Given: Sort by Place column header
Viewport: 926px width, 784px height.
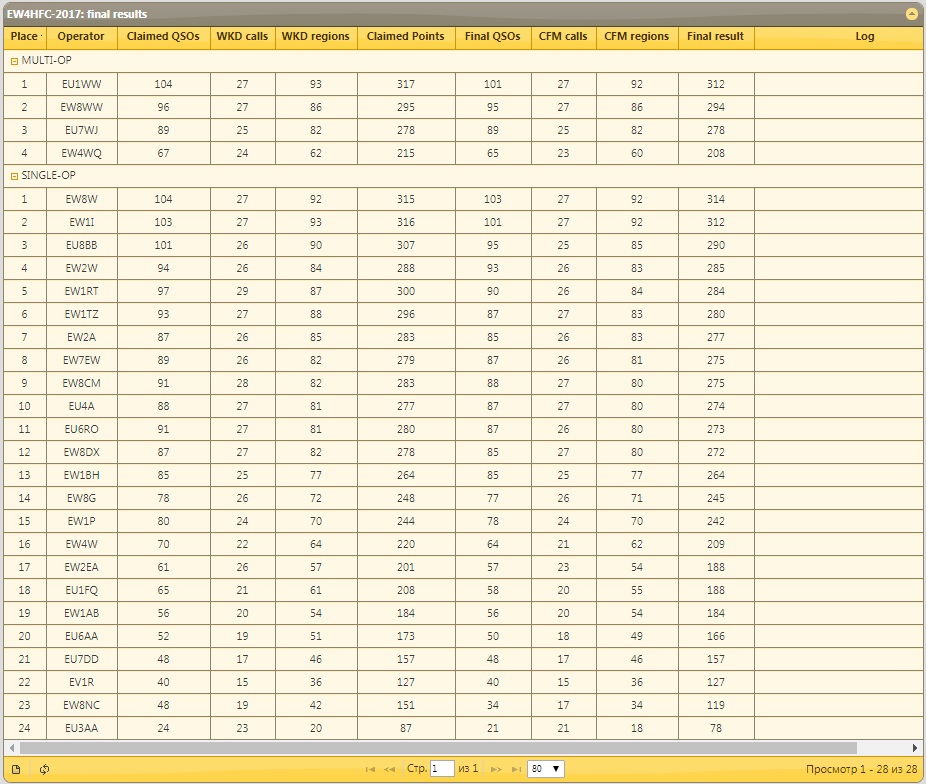Looking at the screenshot, I should point(24,37).
